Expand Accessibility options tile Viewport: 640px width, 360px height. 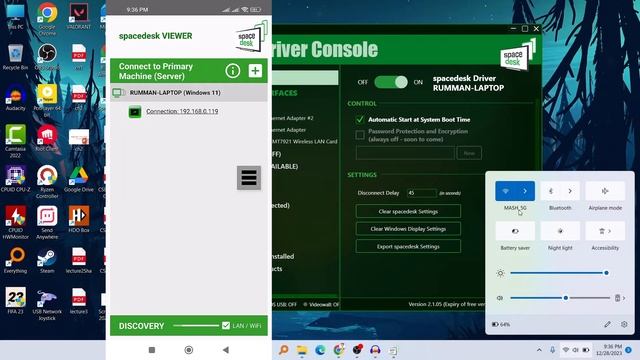tap(605, 231)
